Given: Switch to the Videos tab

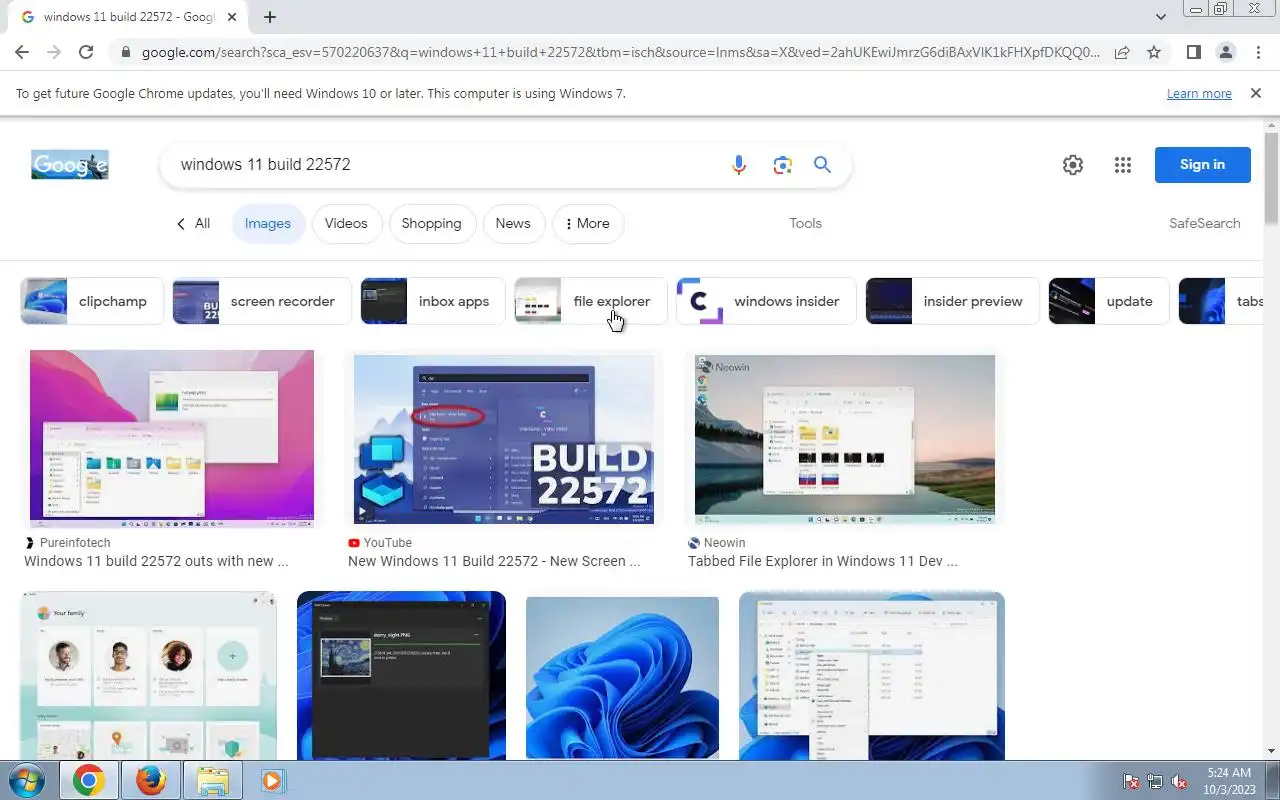Looking at the screenshot, I should click(x=346, y=224).
